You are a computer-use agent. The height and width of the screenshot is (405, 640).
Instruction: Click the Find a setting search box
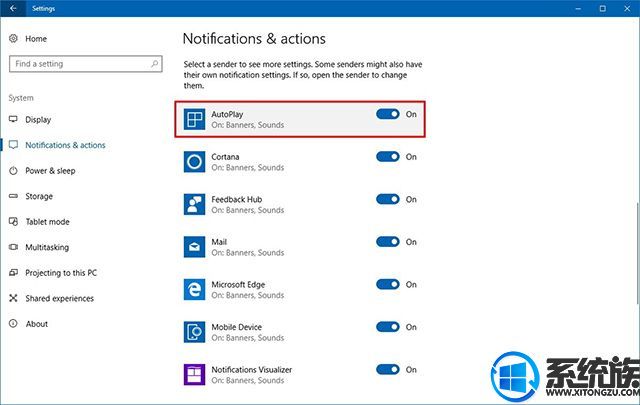(x=86, y=64)
